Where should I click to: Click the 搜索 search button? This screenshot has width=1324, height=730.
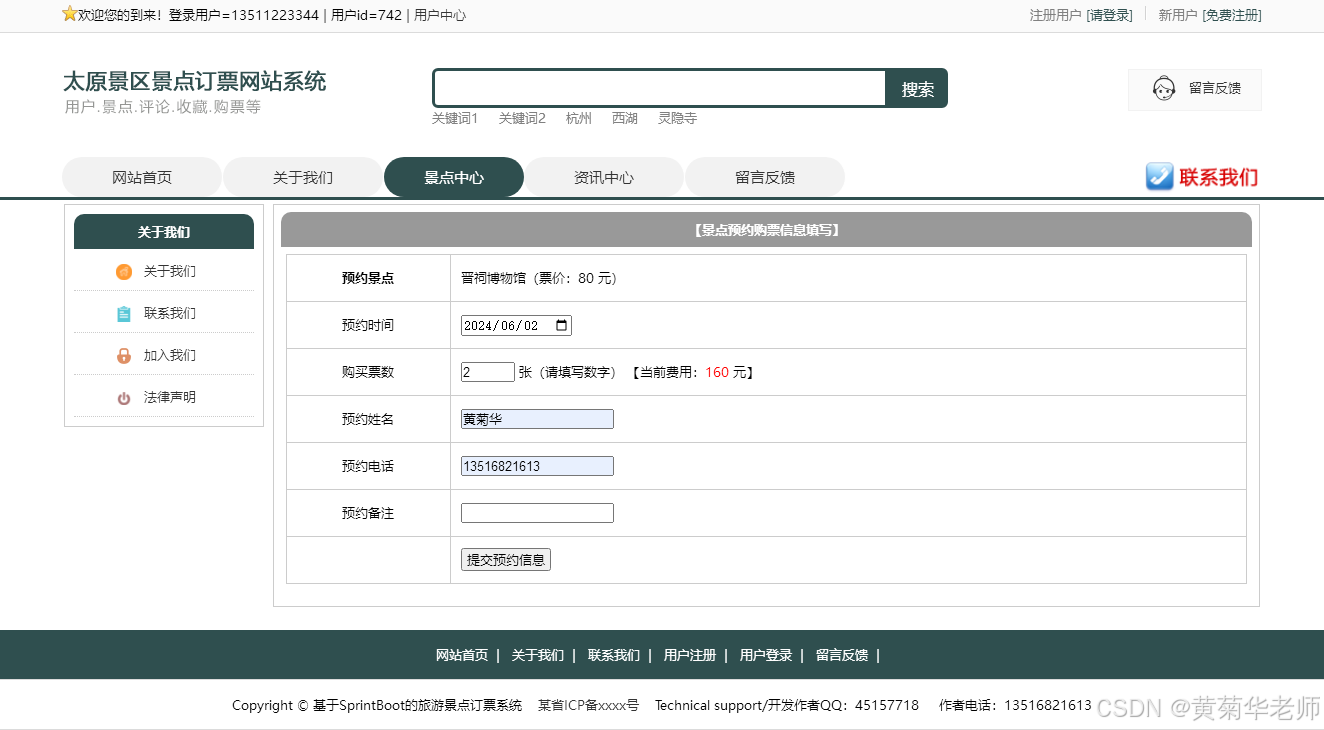pyautogui.click(x=917, y=88)
